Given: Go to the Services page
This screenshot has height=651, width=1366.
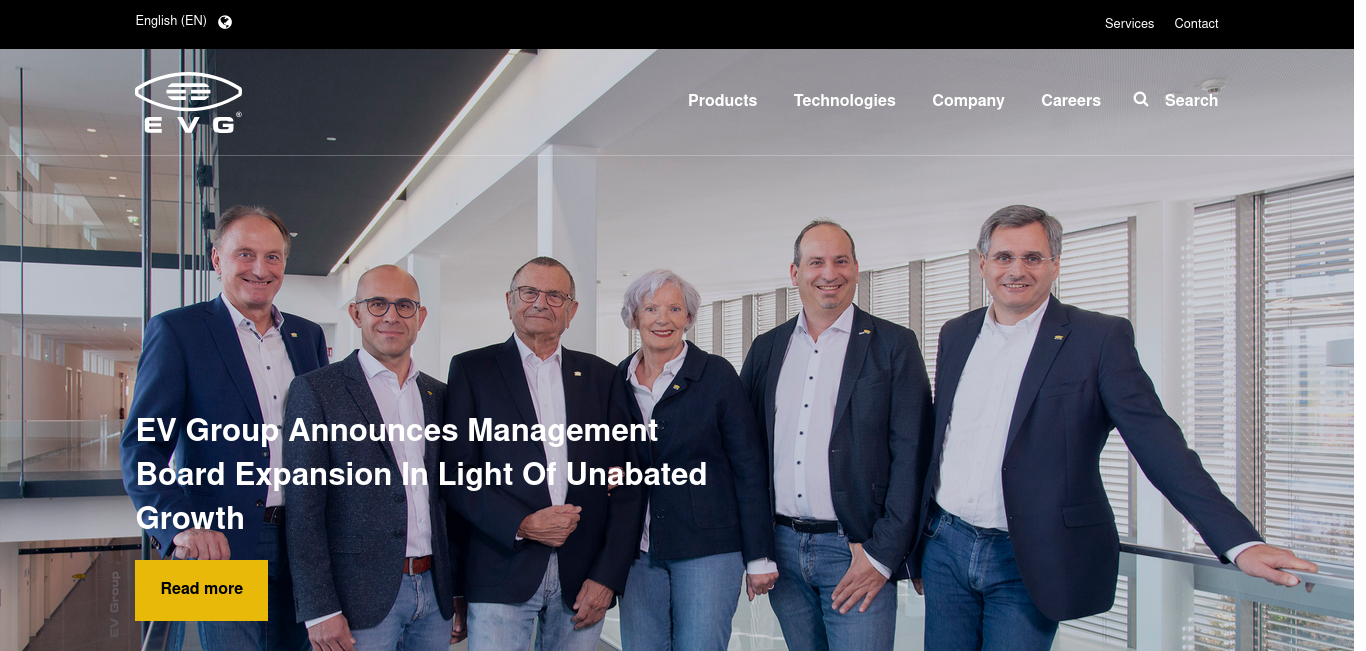Looking at the screenshot, I should point(1129,23).
